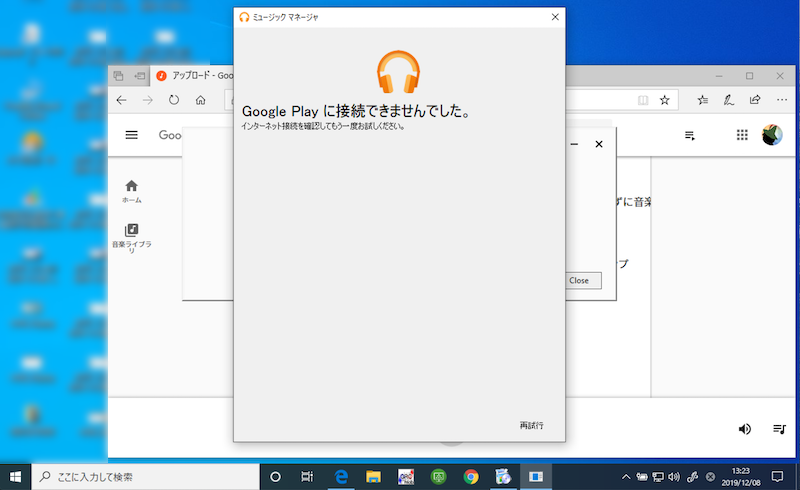Open the Edge share icon
Viewport: 800px width, 490px height.
(x=755, y=100)
